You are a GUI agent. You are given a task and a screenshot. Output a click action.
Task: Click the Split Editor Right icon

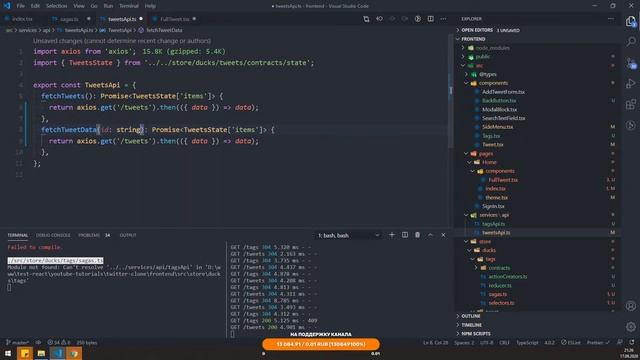[x=431, y=19]
